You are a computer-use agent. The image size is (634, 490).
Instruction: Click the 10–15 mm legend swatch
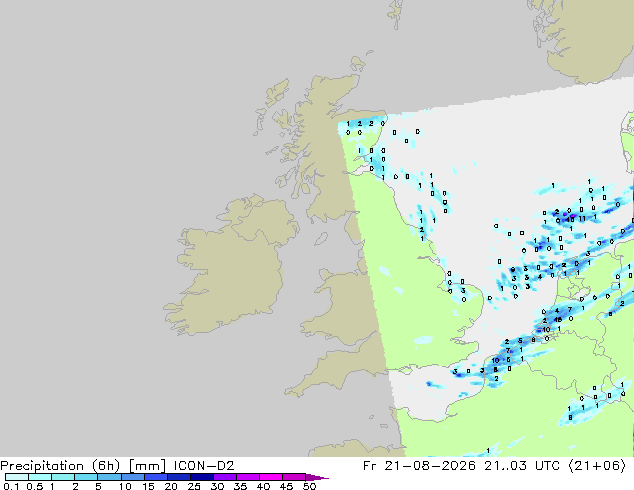click(132, 477)
